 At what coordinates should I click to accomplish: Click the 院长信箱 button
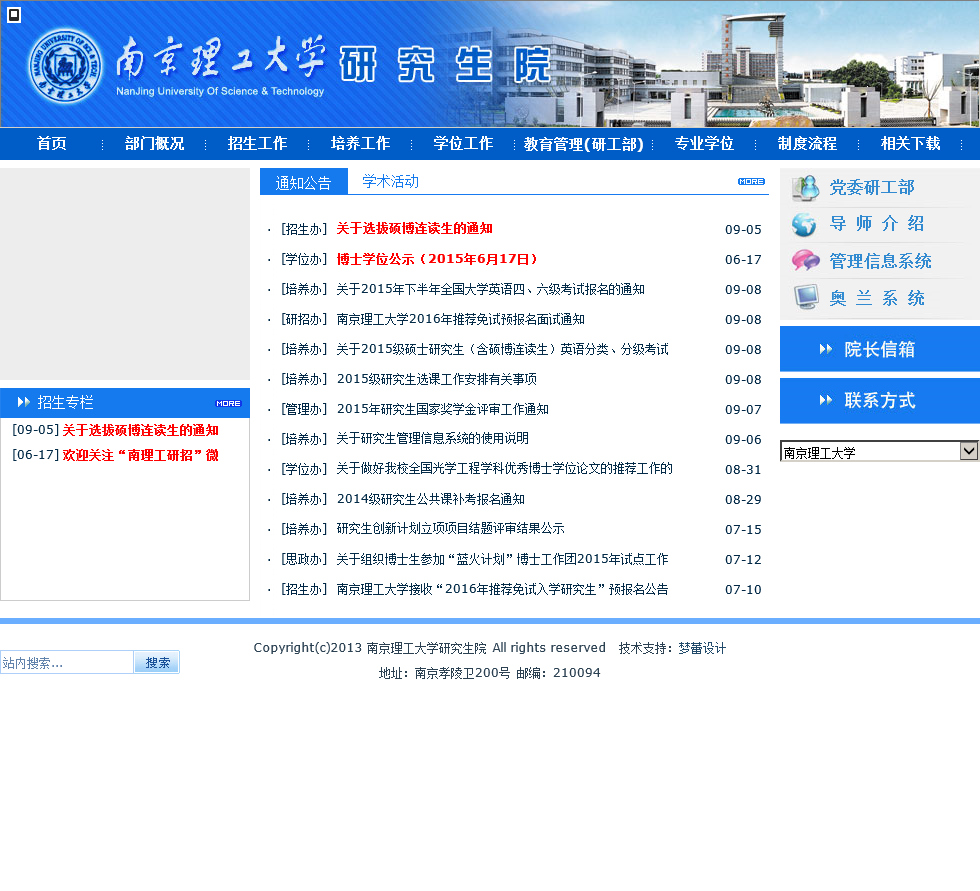pyautogui.click(x=879, y=349)
